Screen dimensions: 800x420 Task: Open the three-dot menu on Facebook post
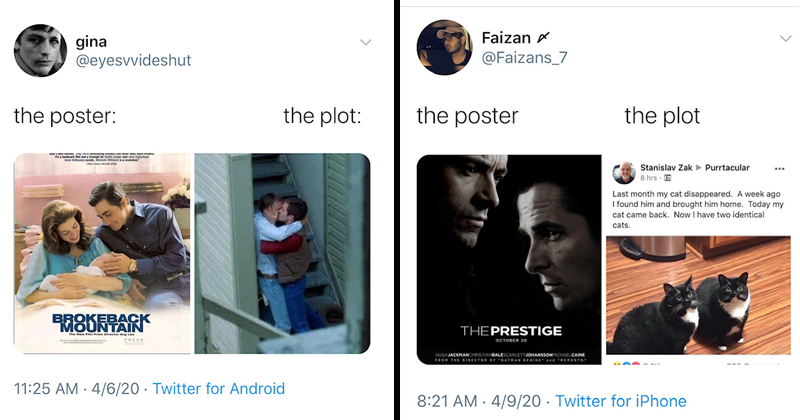pos(780,168)
